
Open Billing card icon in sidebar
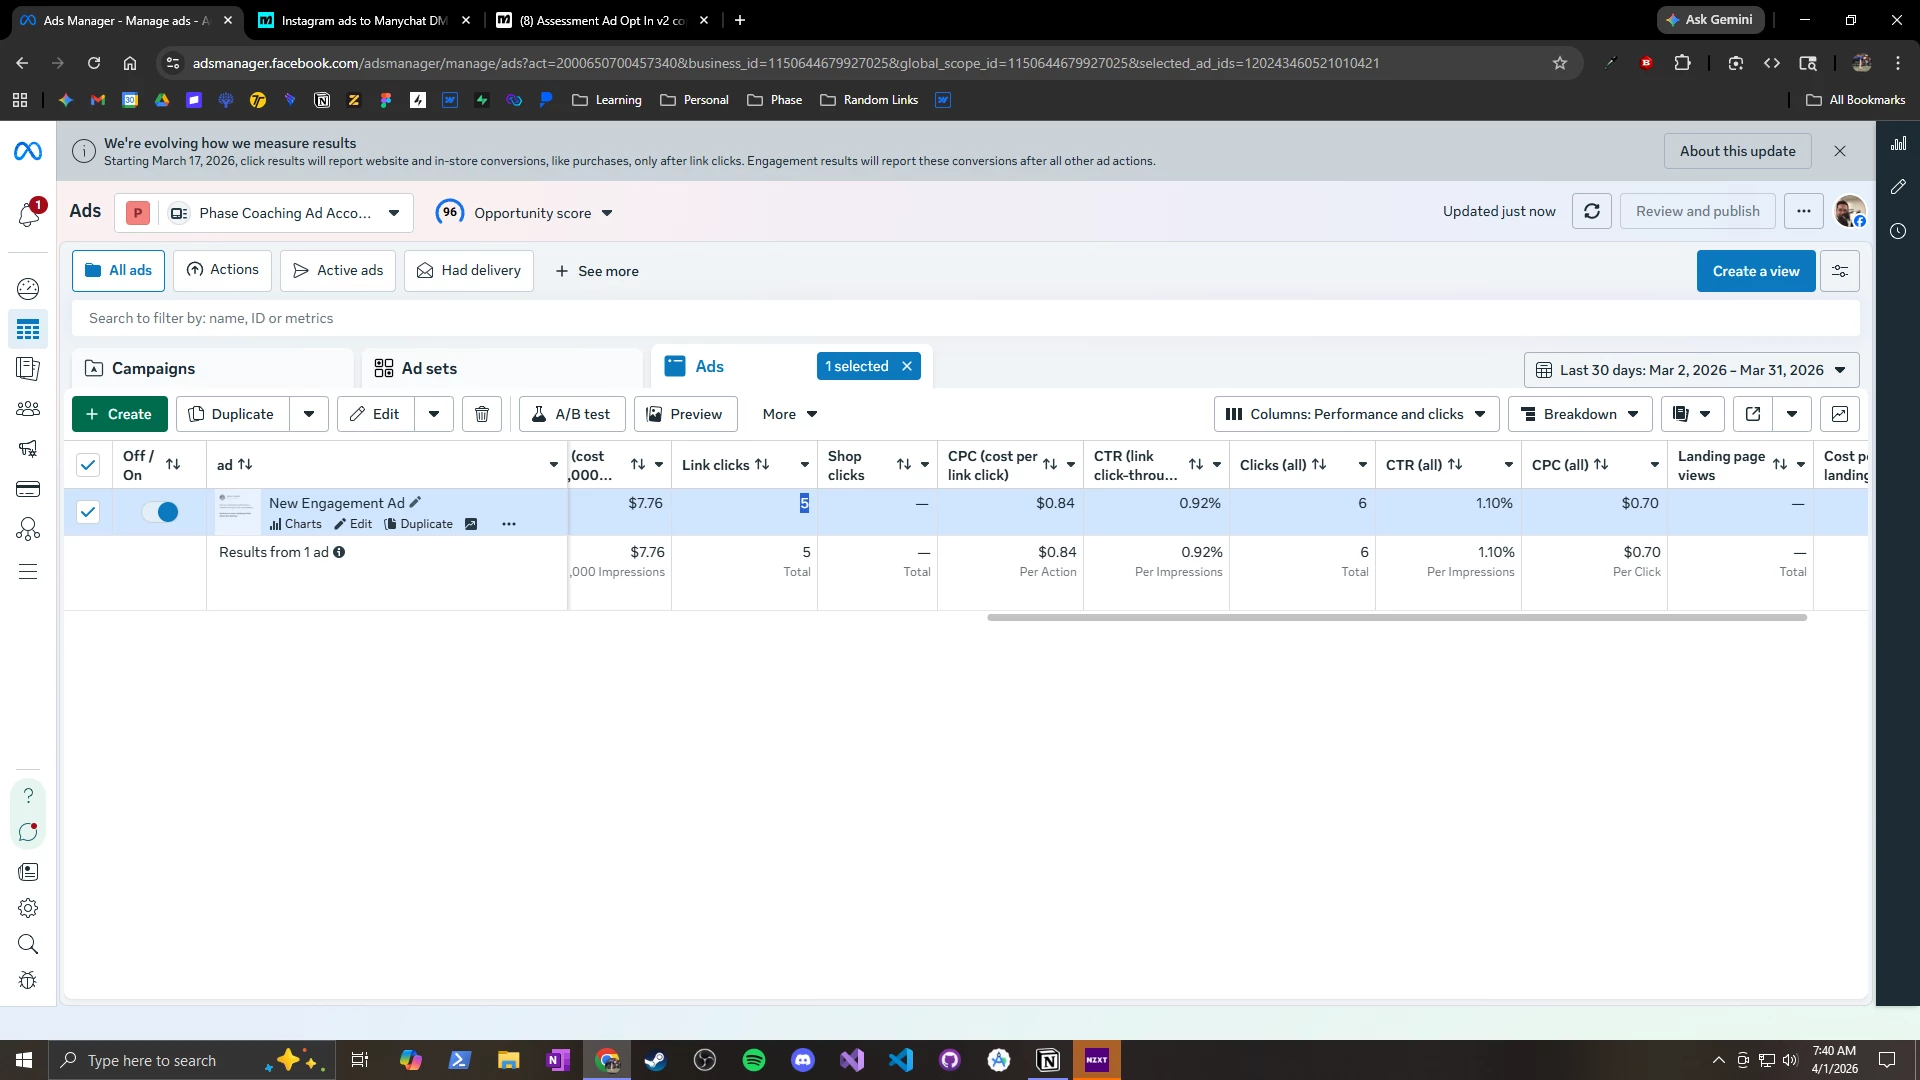[x=28, y=489]
